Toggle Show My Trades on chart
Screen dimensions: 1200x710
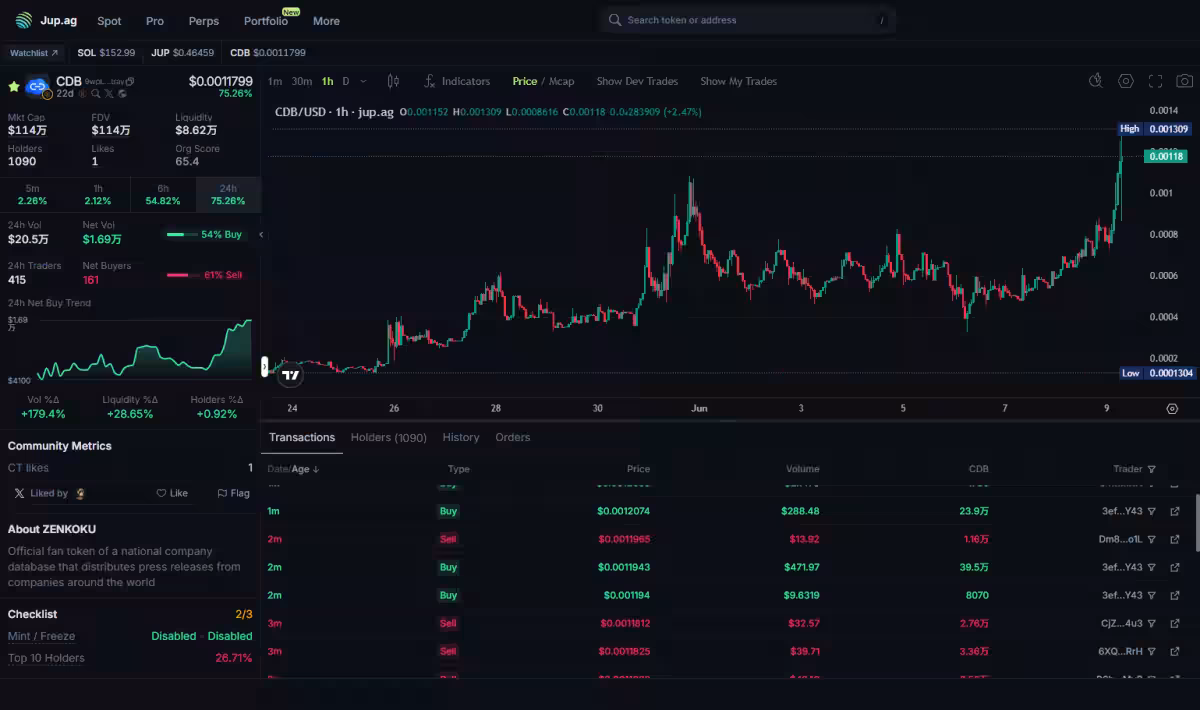click(738, 81)
